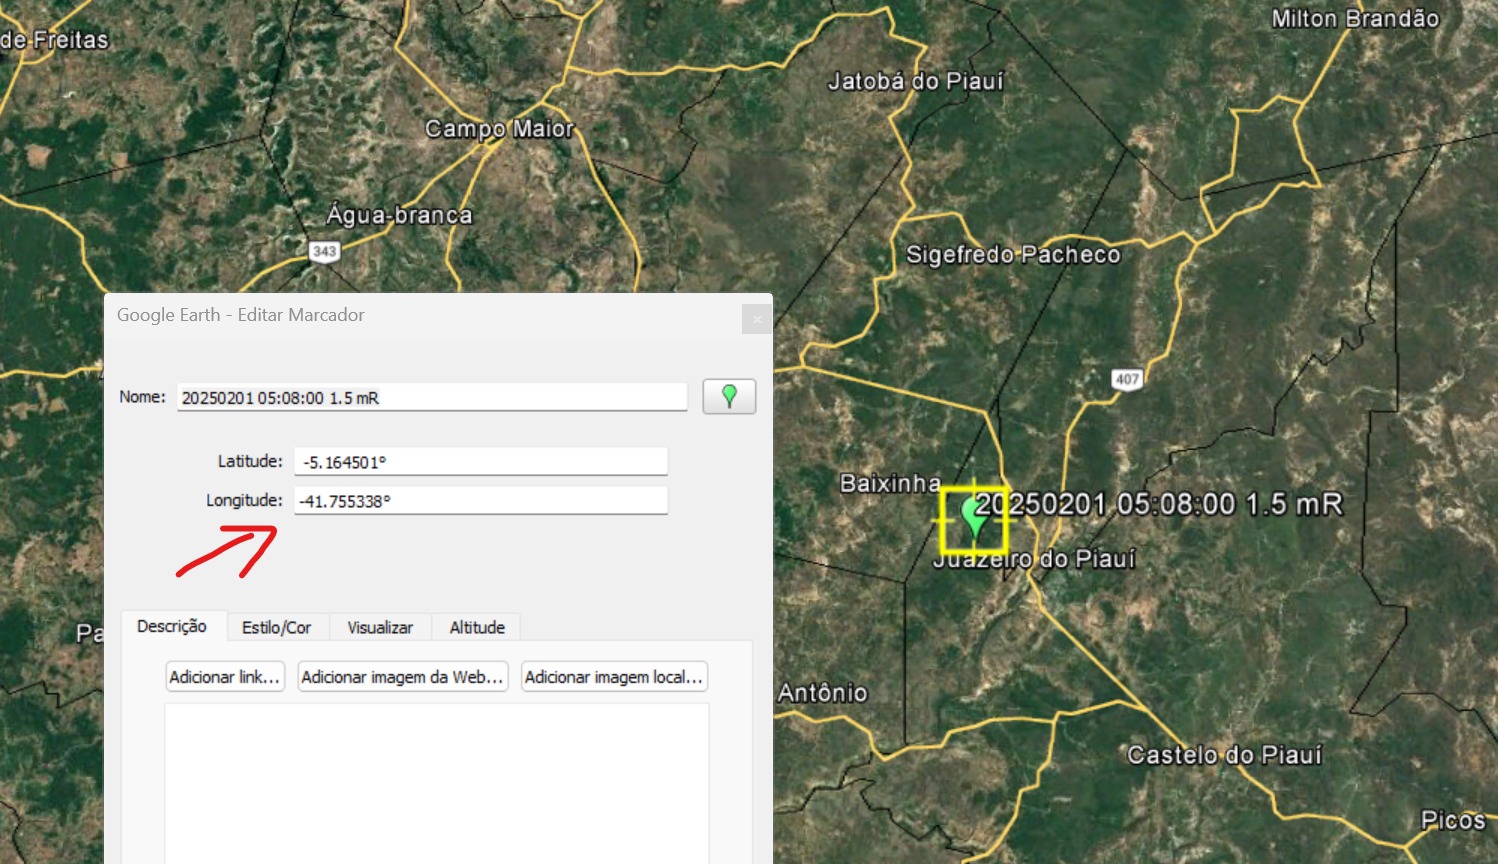Click the green placemark pin on map

tap(972, 518)
